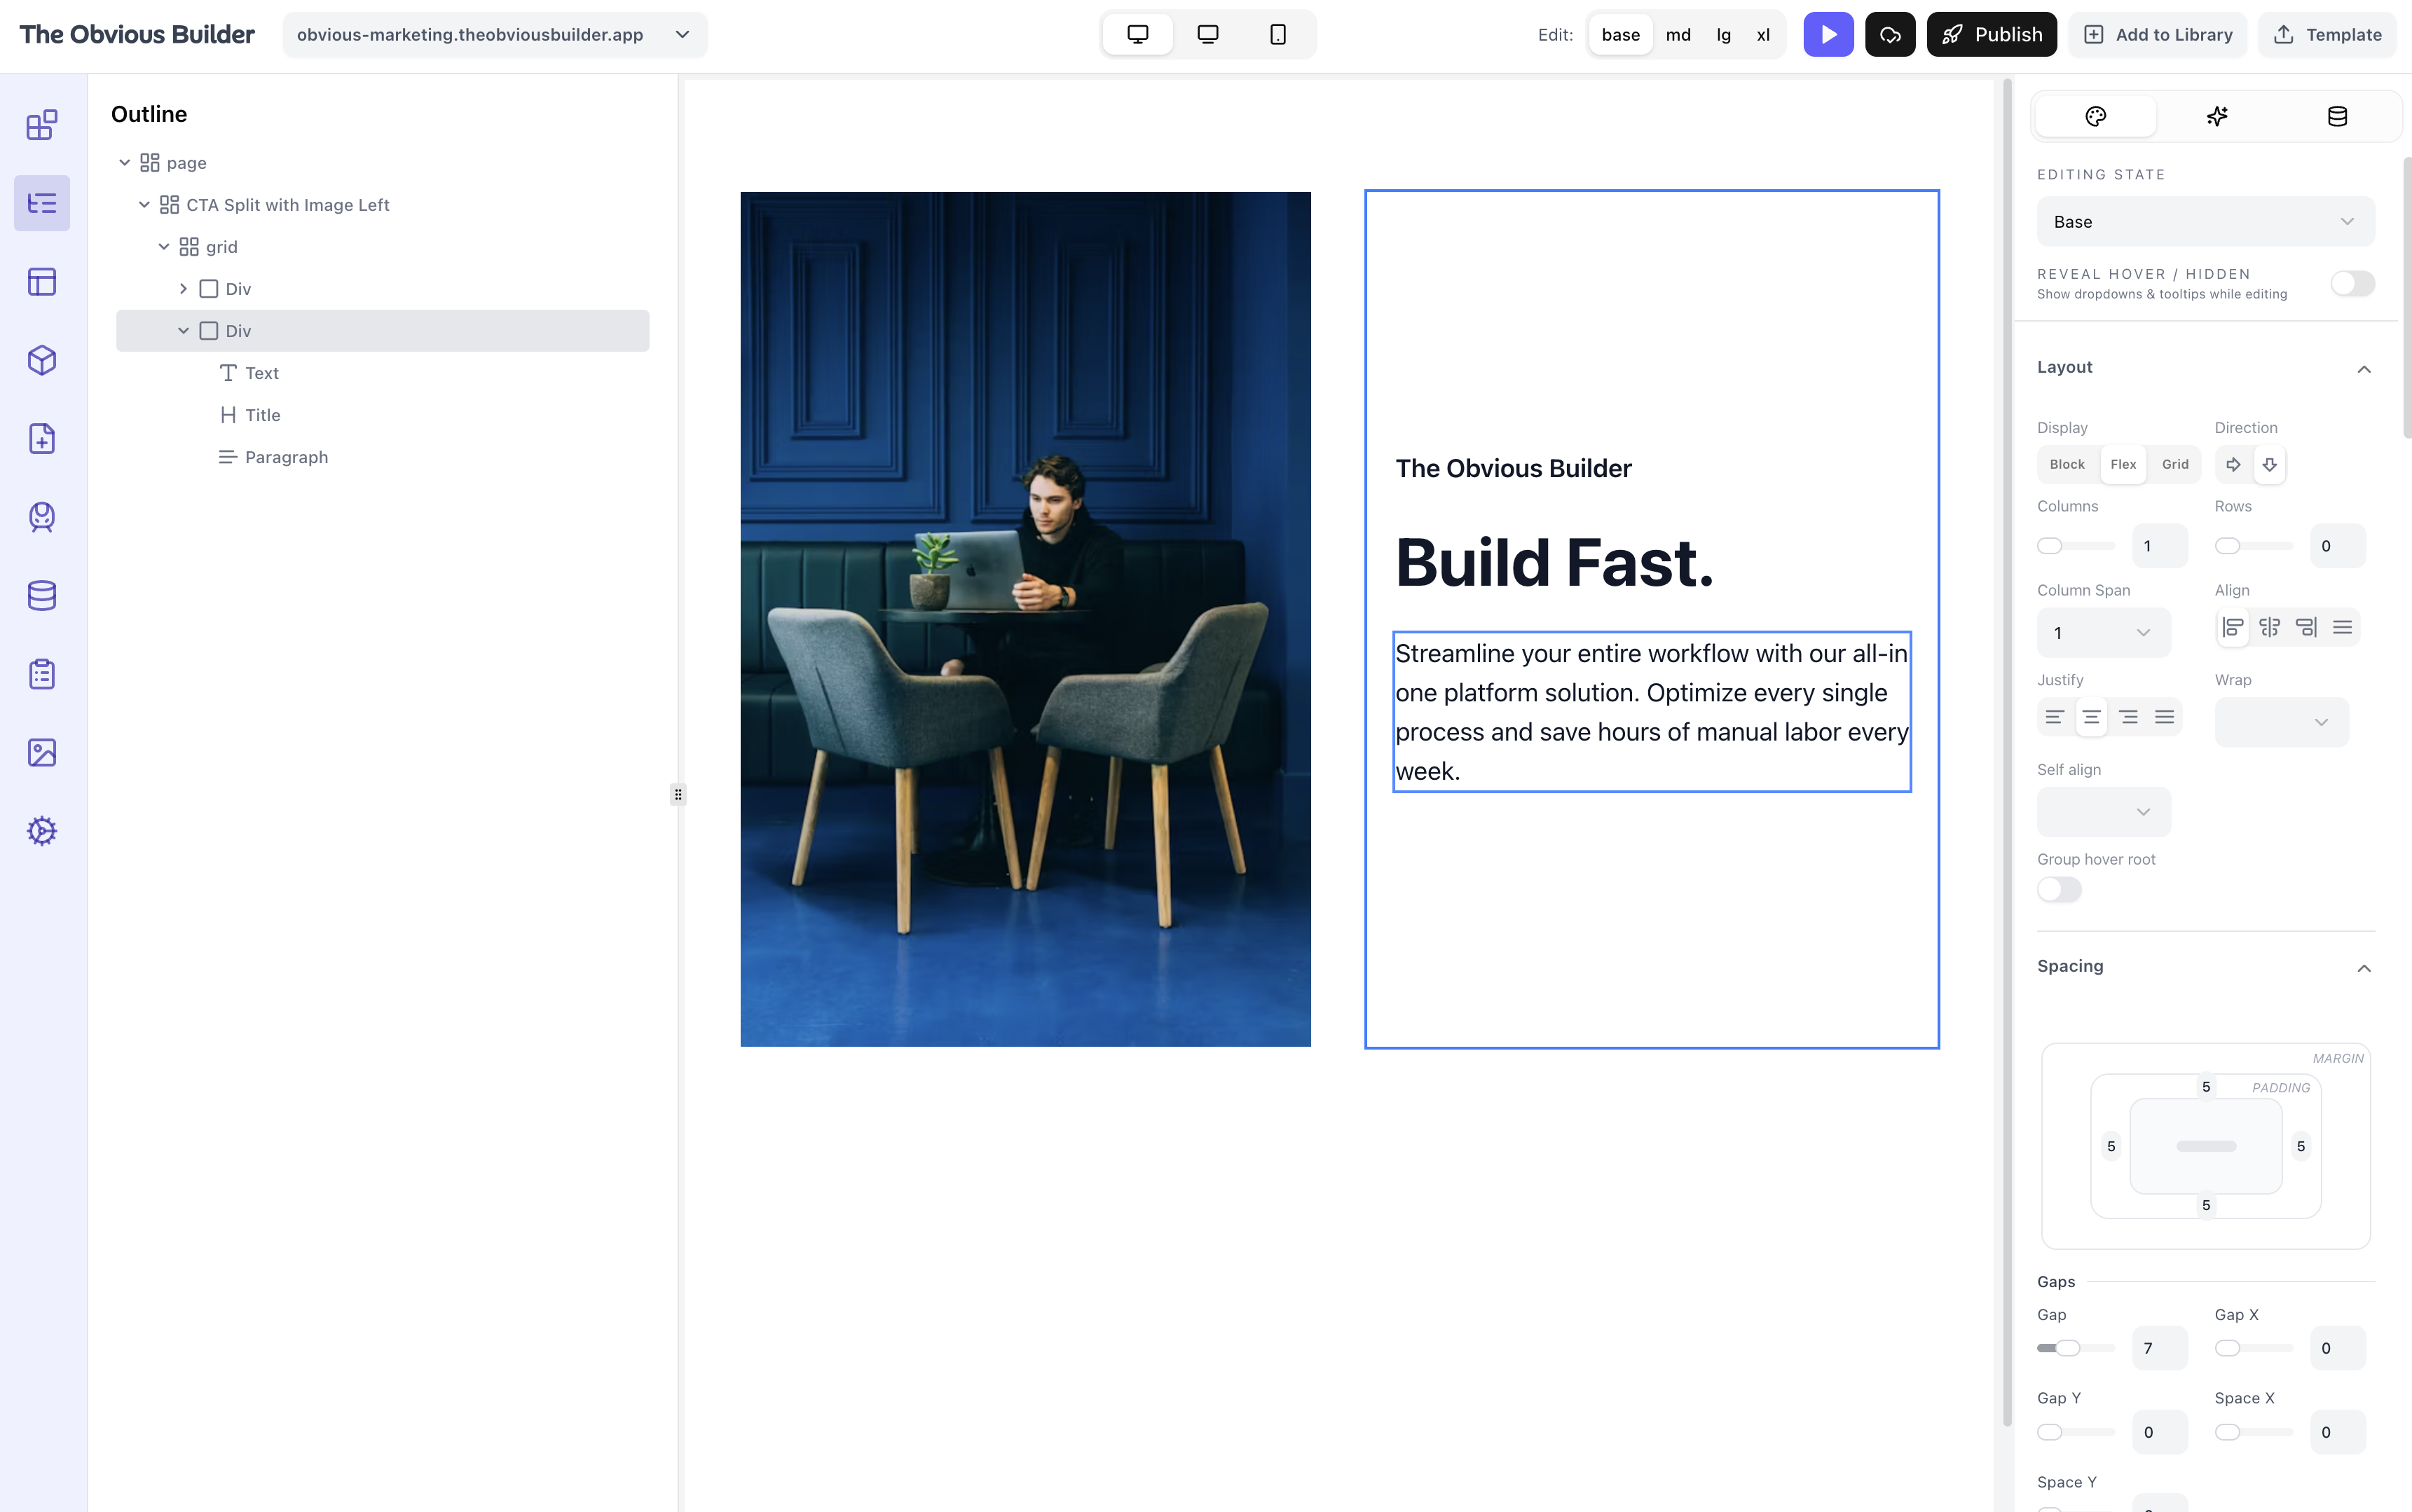
Task: Select the sparkles tab in the right panel
Action: tap(2217, 115)
